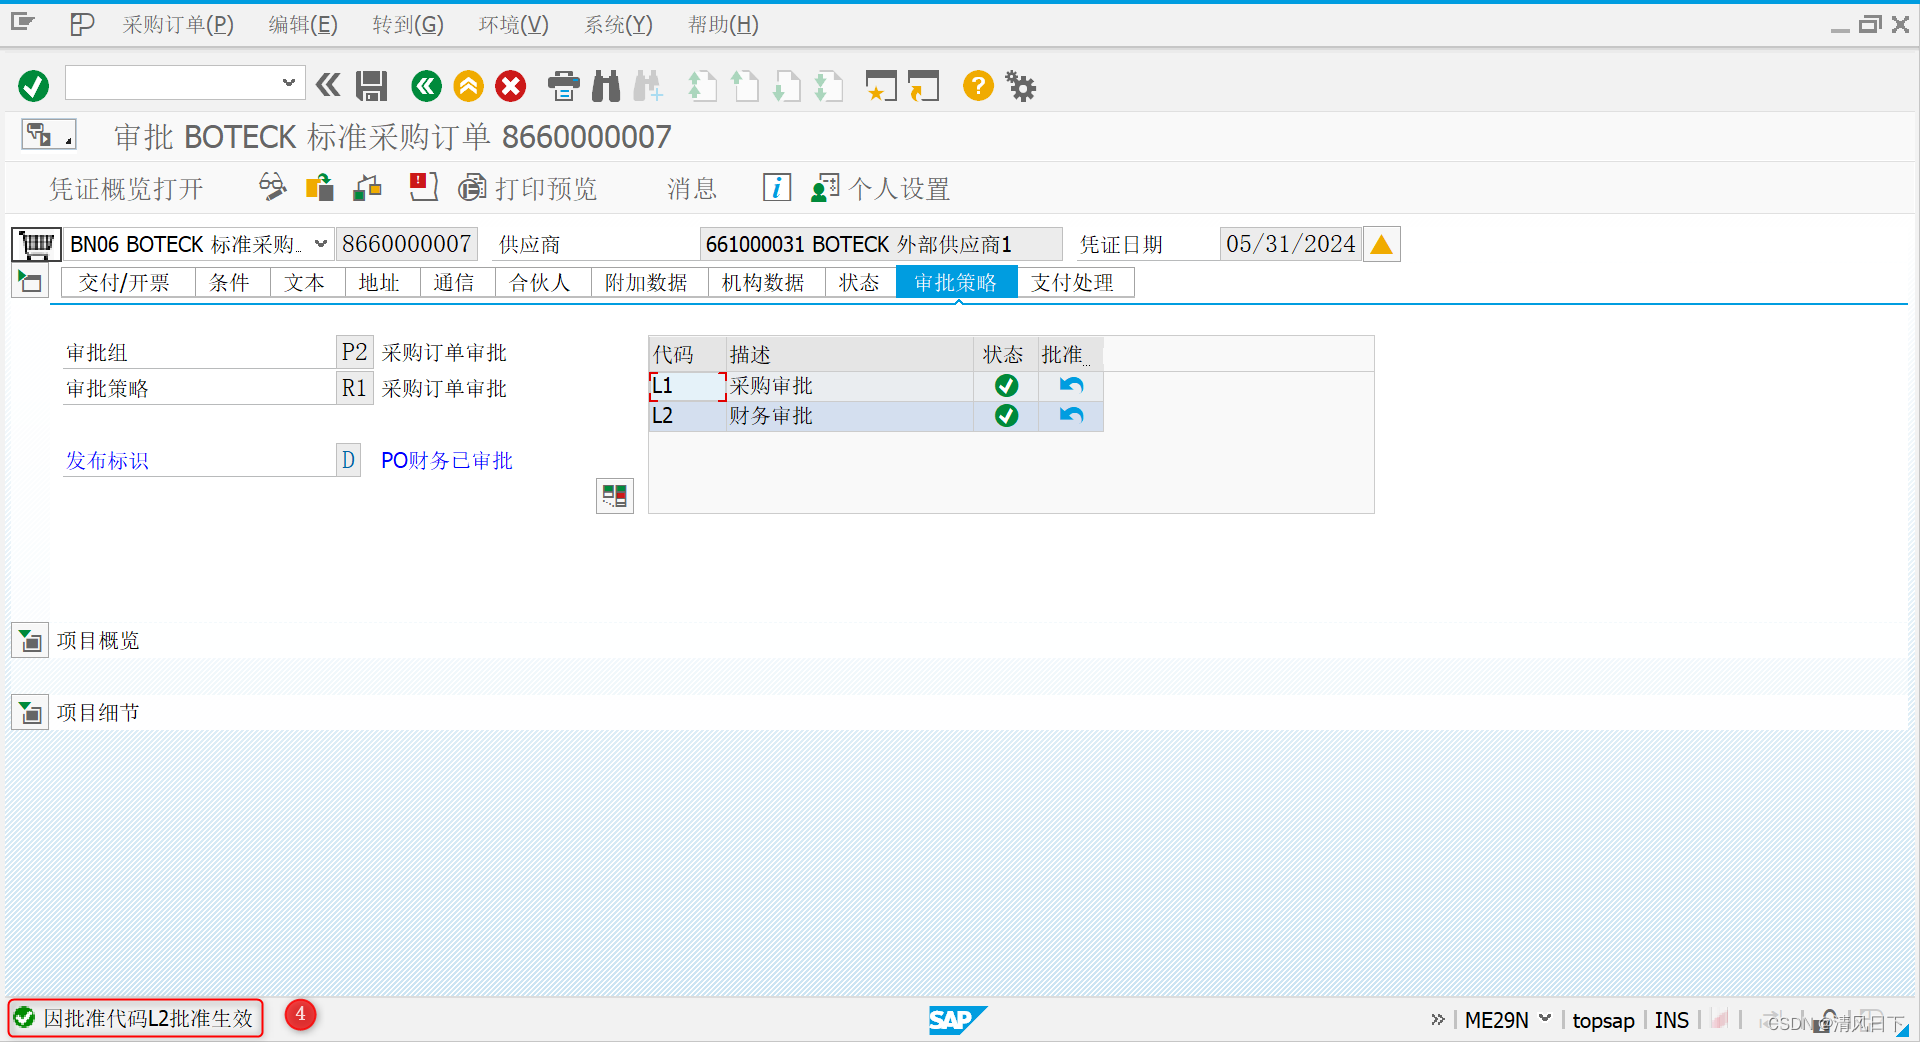Open the 环境(V) menu
The image size is (1920, 1042).
pos(513,25)
